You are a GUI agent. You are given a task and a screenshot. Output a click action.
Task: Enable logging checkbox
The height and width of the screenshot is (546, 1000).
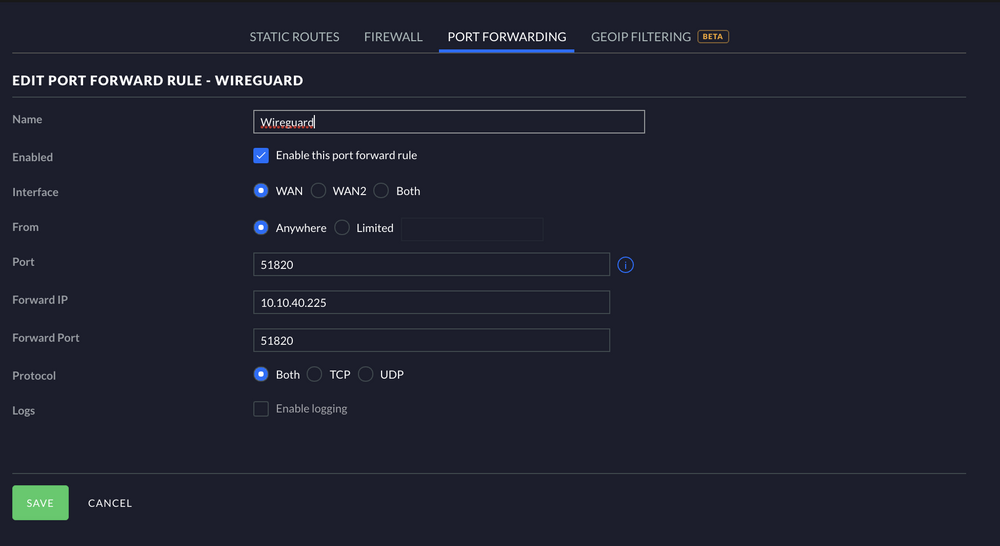261,409
